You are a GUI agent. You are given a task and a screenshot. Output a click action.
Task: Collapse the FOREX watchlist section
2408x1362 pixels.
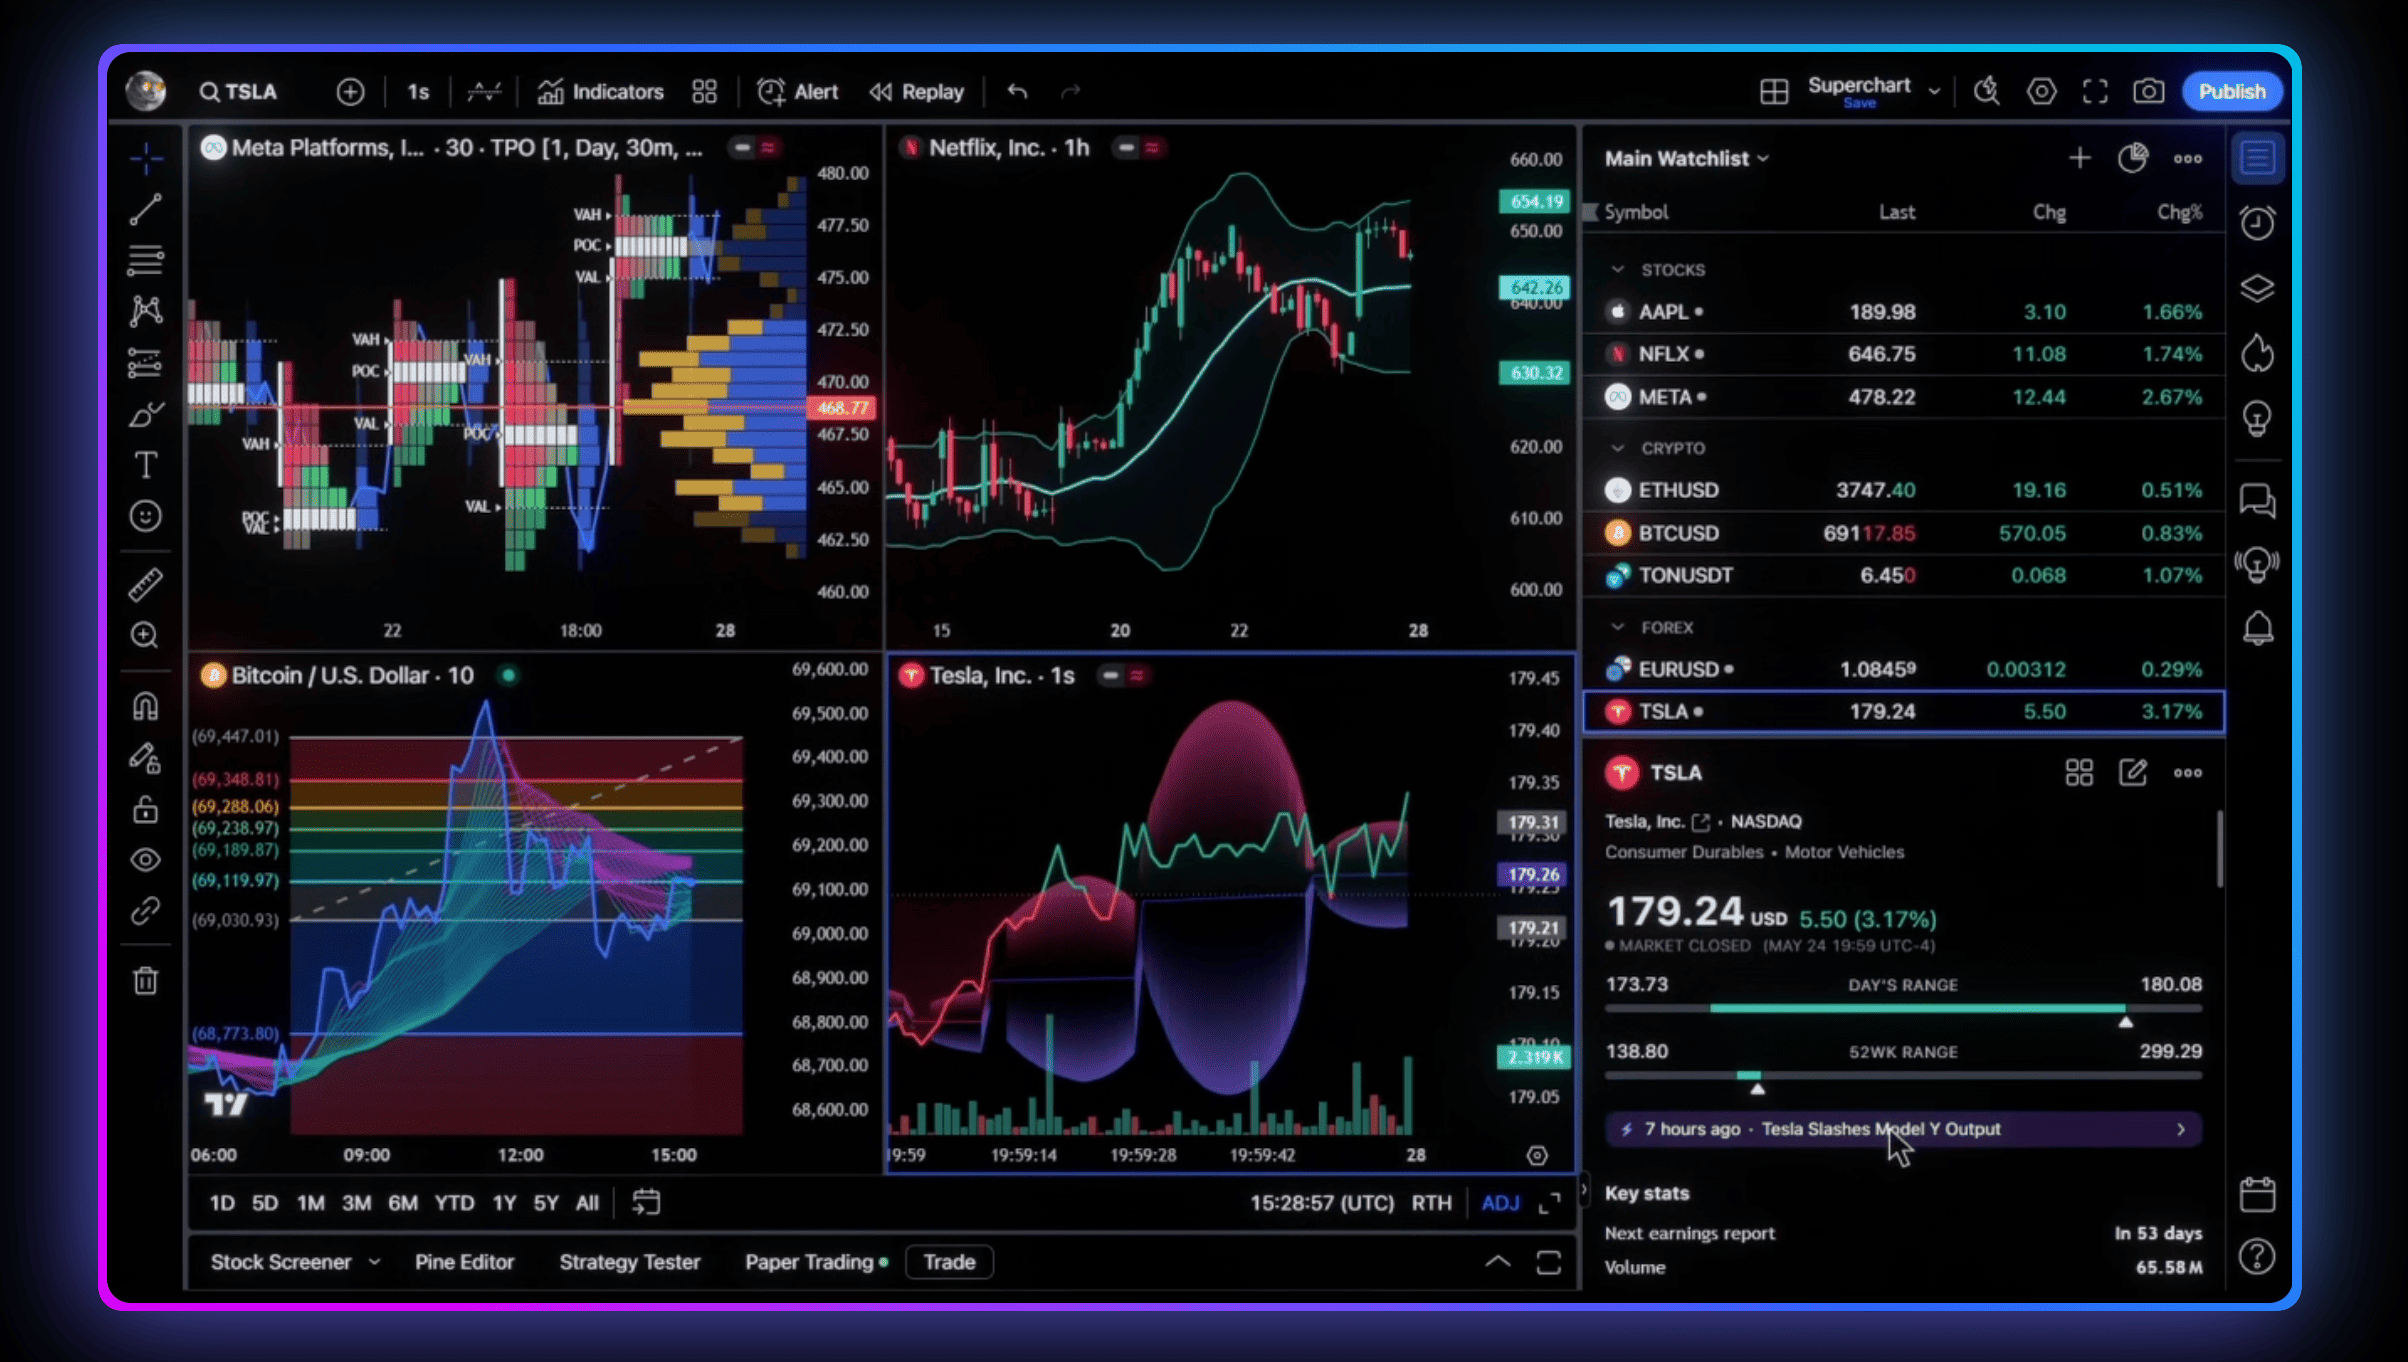pos(1618,627)
